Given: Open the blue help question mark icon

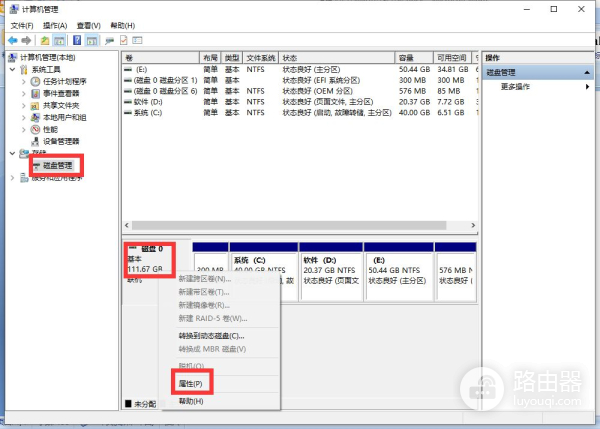Looking at the screenshot, I should (77, 40).
